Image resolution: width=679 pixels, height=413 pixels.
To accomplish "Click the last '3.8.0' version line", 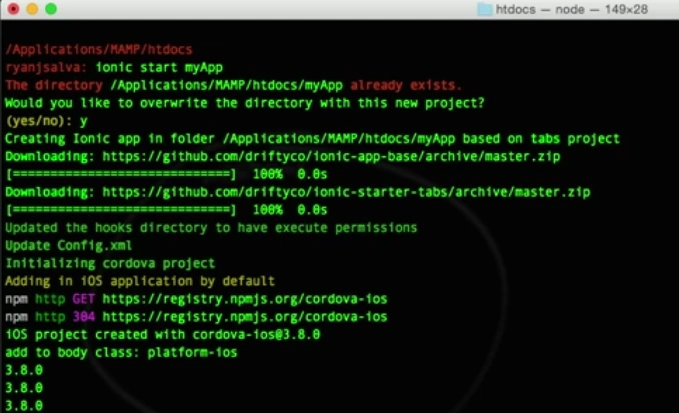I will click(24, 406).
